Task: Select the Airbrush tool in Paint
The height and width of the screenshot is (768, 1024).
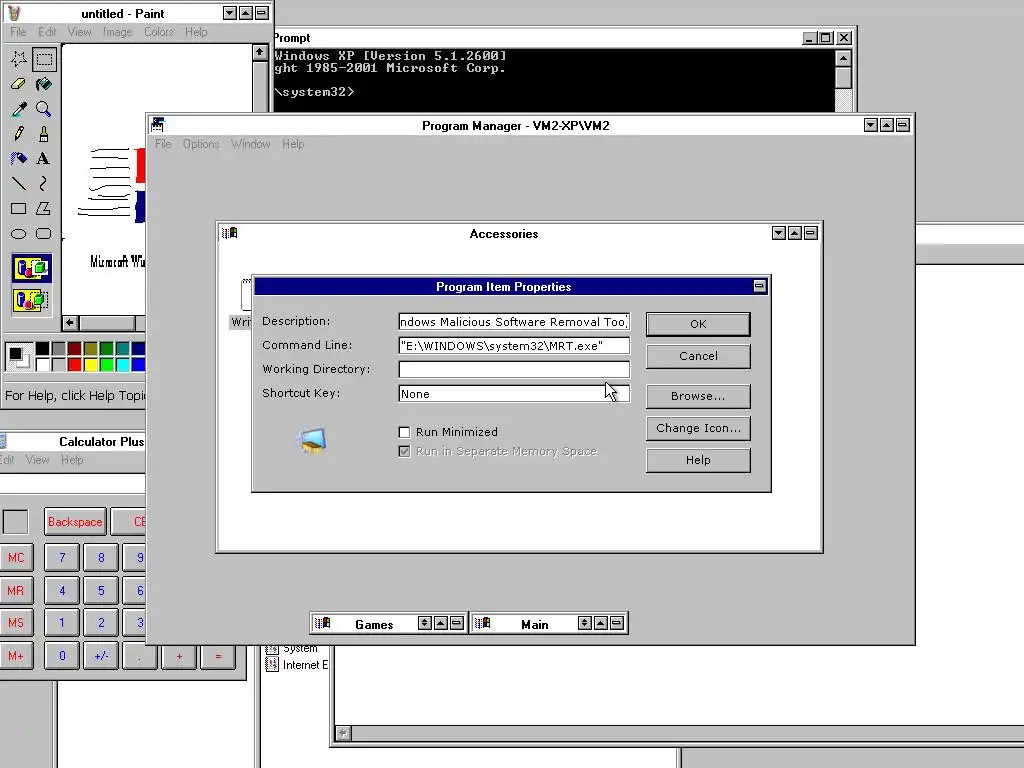Action: [x=18, y=159]
